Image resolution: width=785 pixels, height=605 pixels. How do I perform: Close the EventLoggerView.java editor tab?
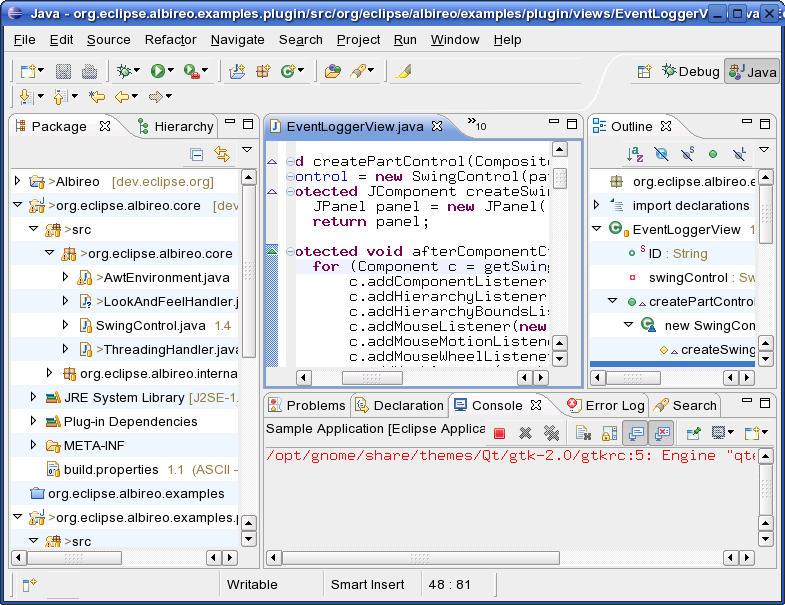pos(436,127)
